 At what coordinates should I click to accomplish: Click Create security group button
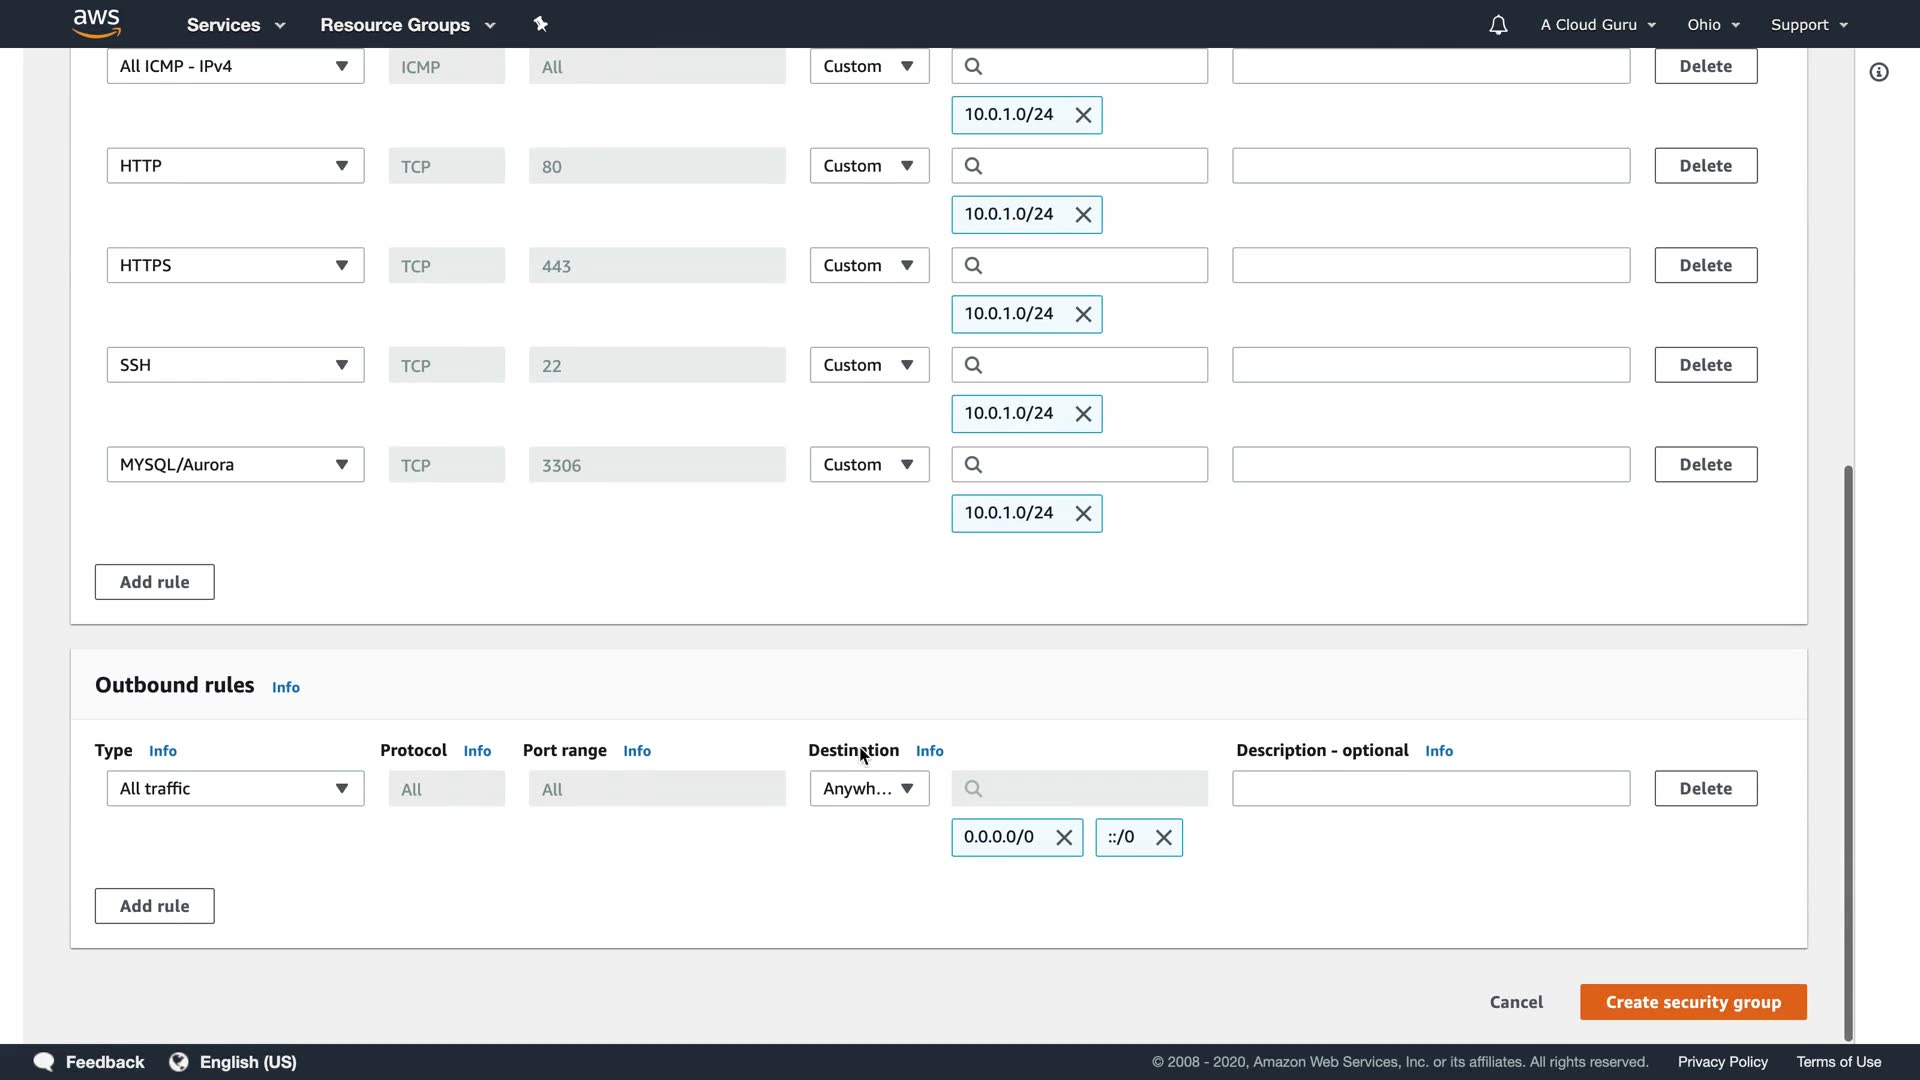[1692, 1002]
